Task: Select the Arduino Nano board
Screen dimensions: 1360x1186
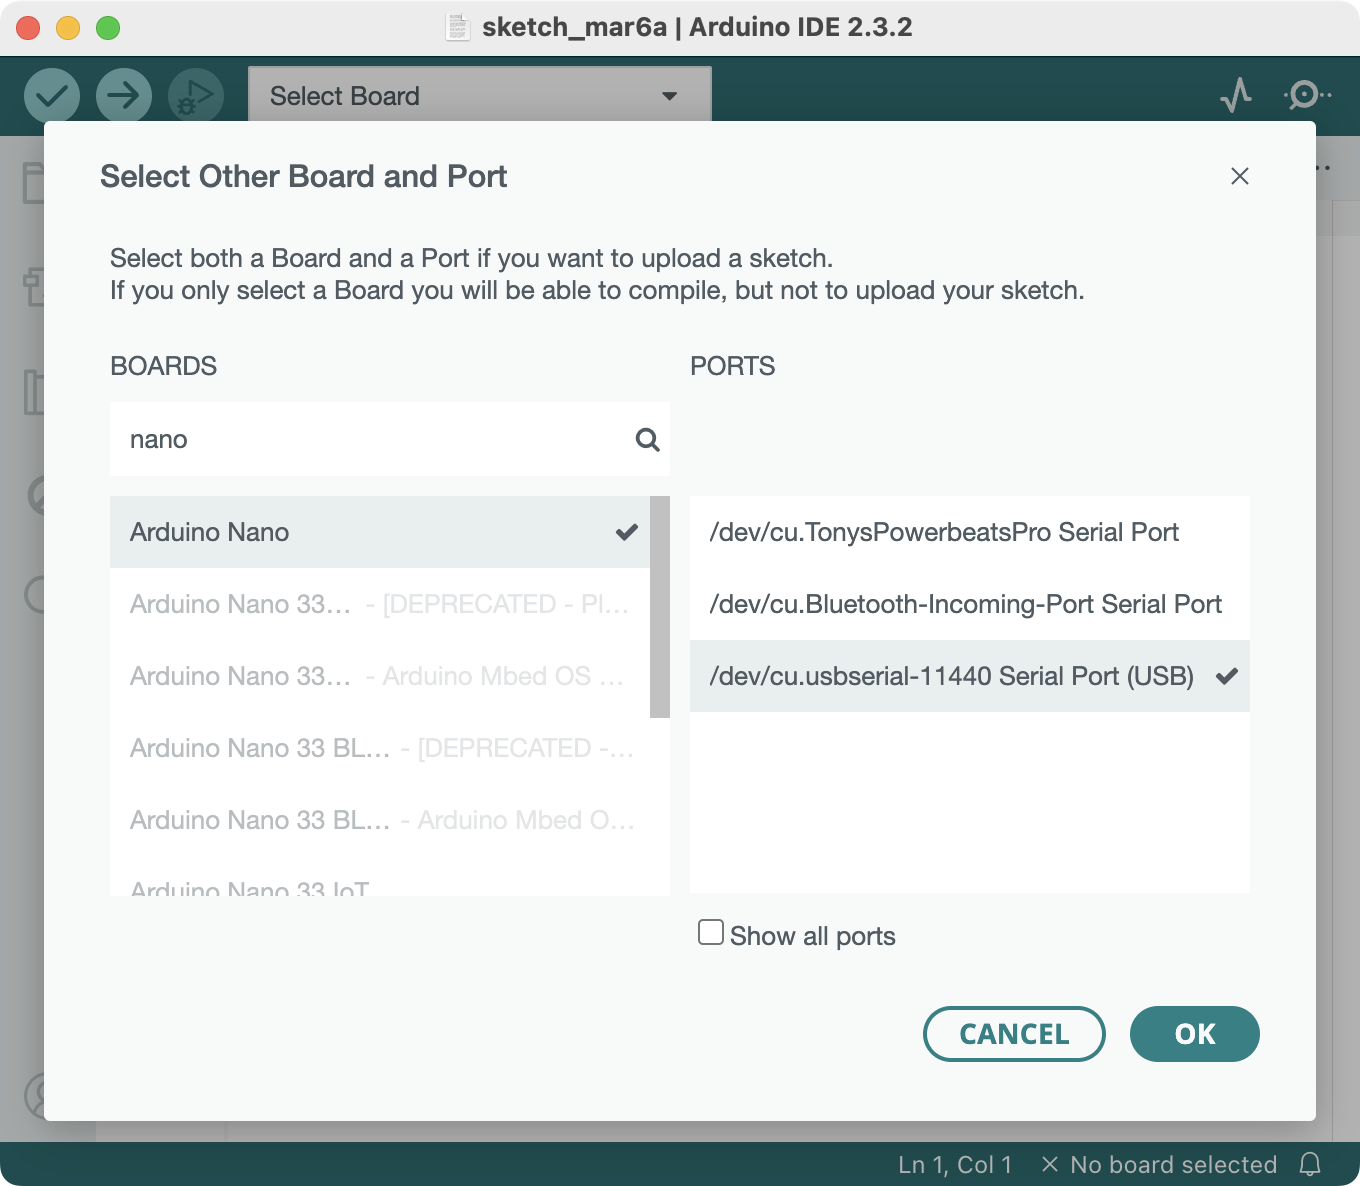Action: (380, 532)
